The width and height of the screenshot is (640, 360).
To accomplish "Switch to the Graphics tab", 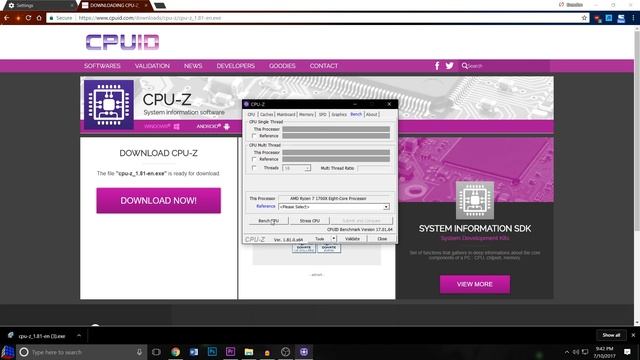I will click(x=339, y=114).
